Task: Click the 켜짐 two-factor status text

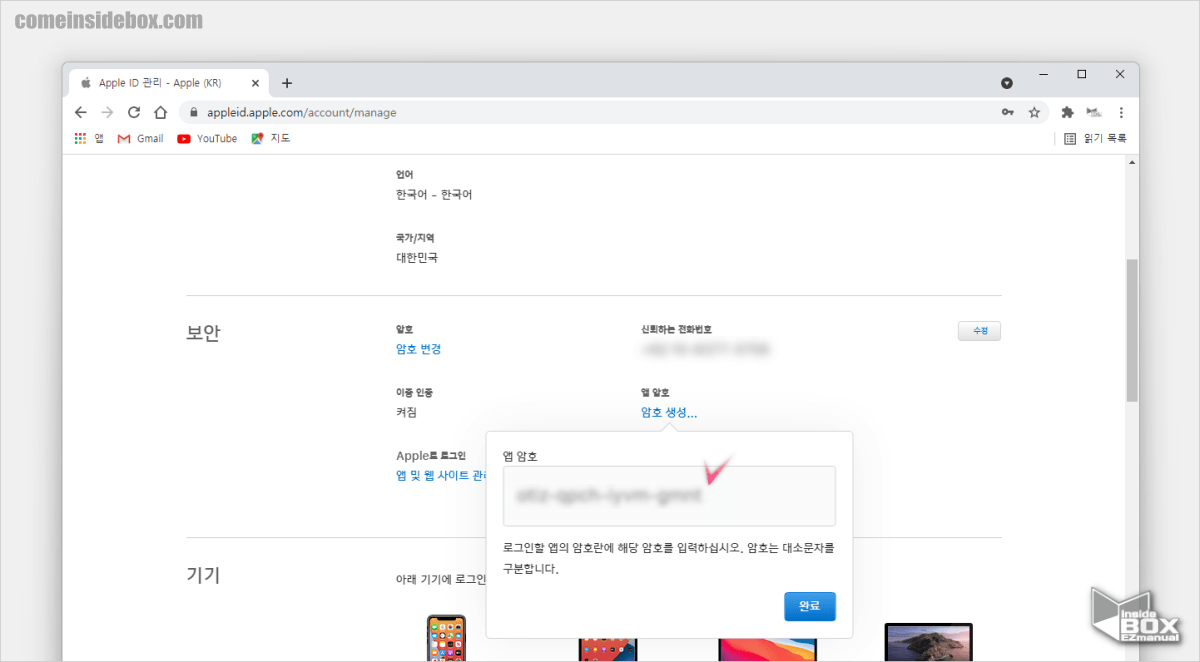Action: [407, 412]
